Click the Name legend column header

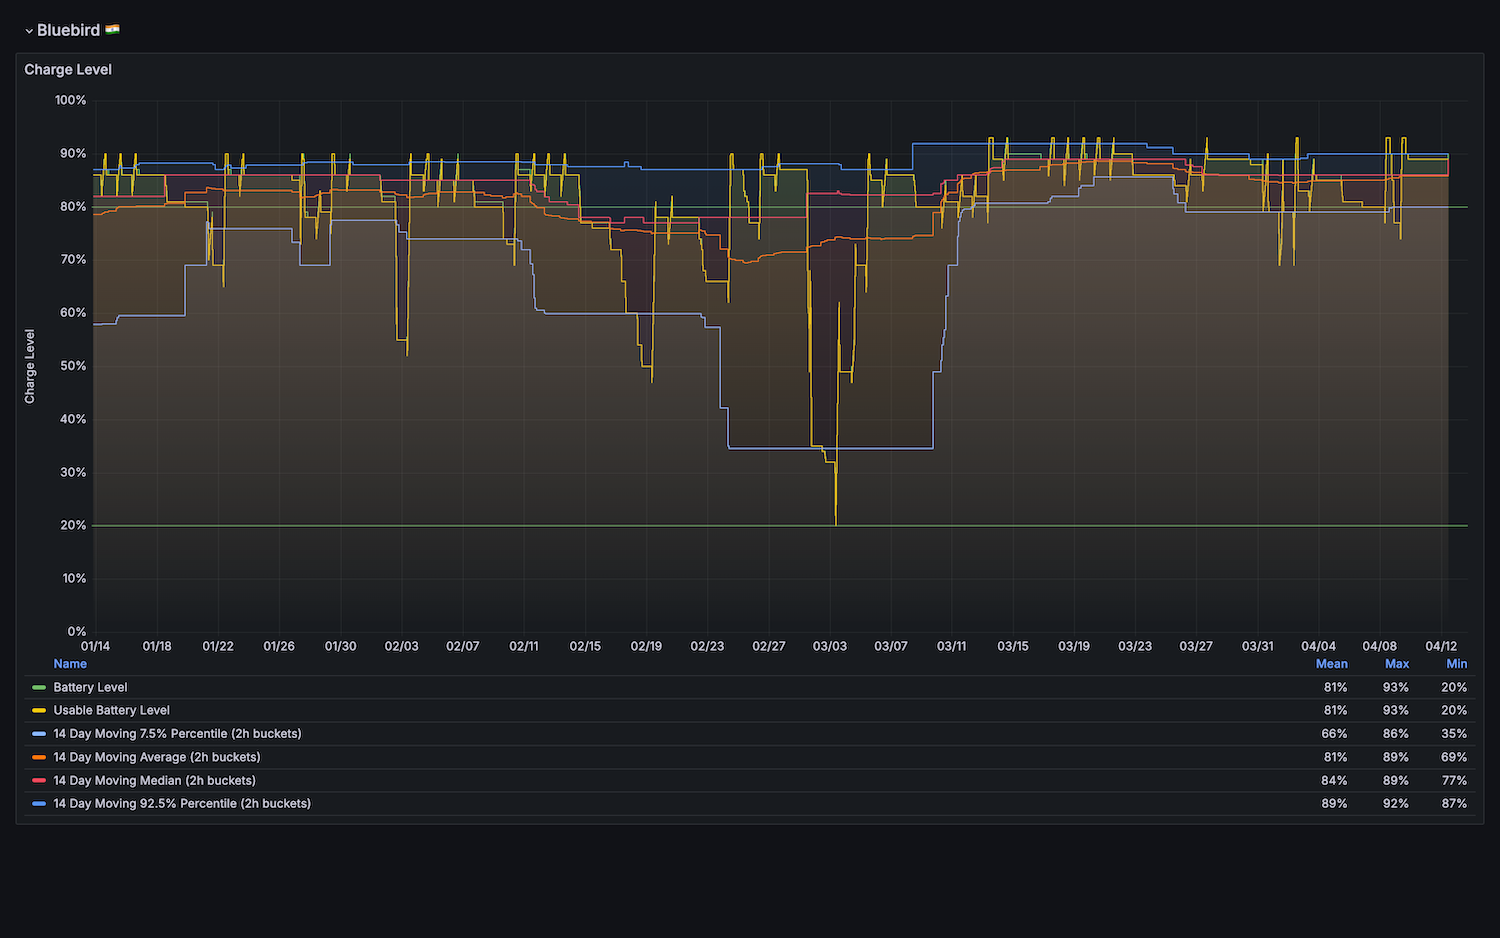70,664
